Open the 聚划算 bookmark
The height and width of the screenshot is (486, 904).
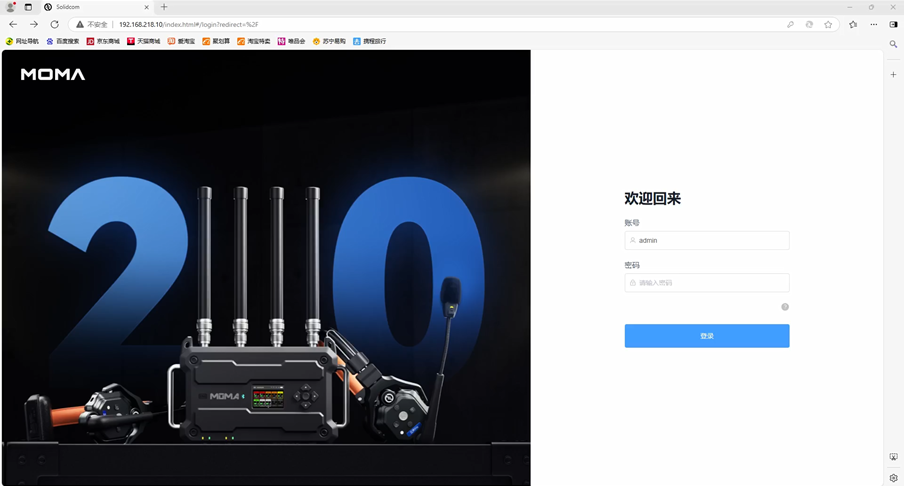(x=216, y=42)
